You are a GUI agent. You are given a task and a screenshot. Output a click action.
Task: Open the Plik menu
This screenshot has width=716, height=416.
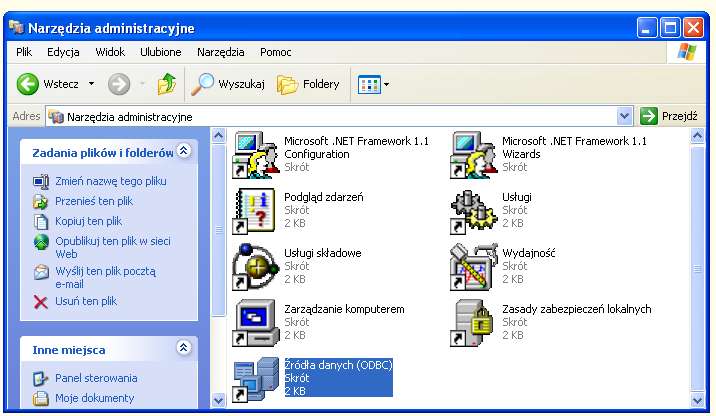24,52
